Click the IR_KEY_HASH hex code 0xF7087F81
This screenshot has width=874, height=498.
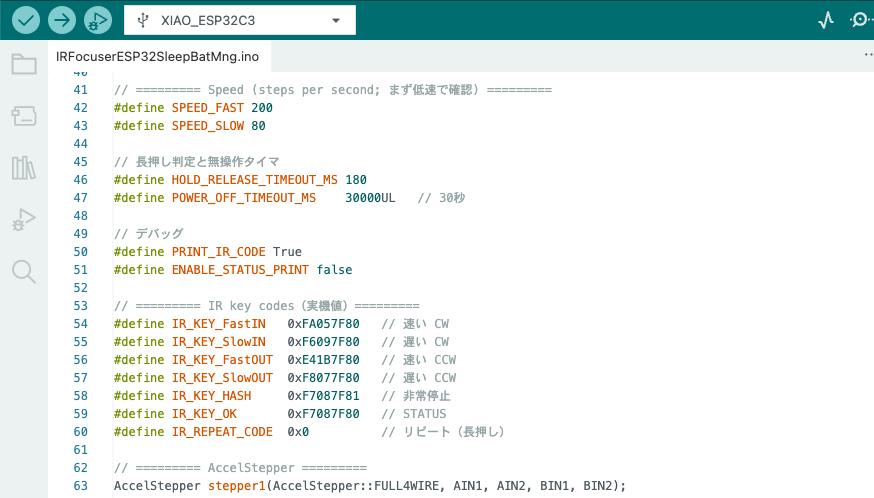[x=323, y=395]
